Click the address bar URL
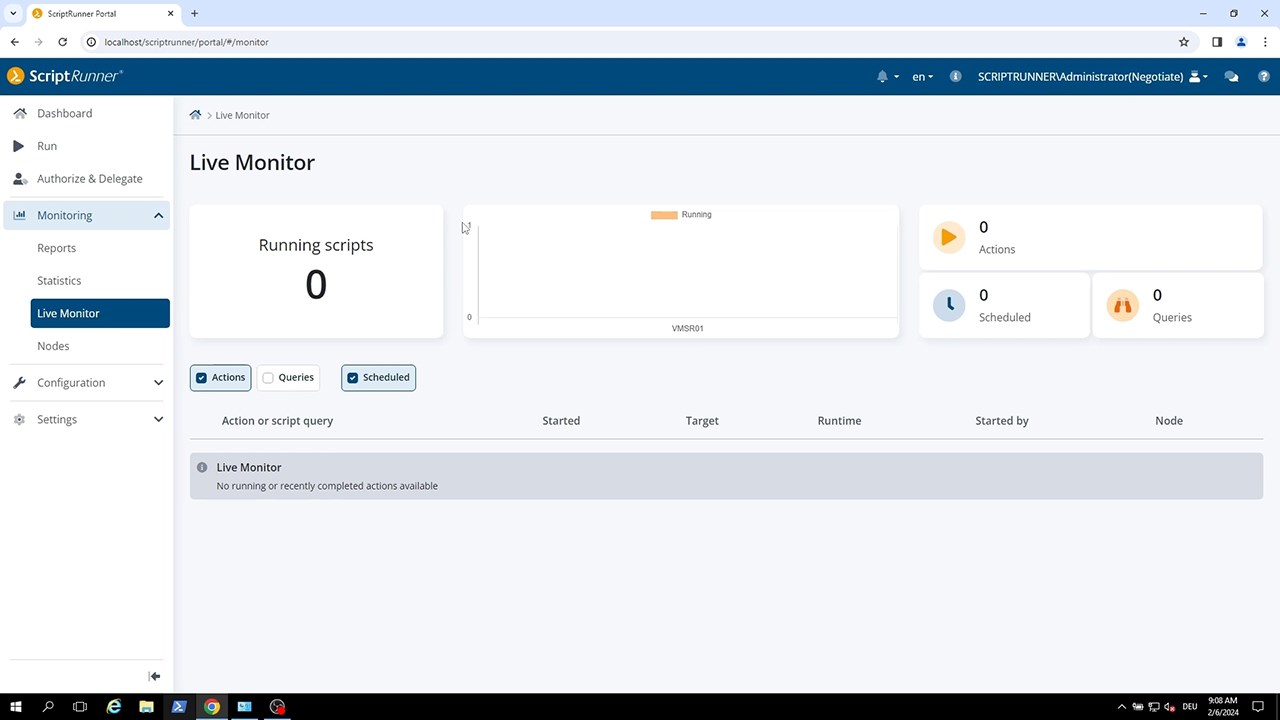 (186, 42)
